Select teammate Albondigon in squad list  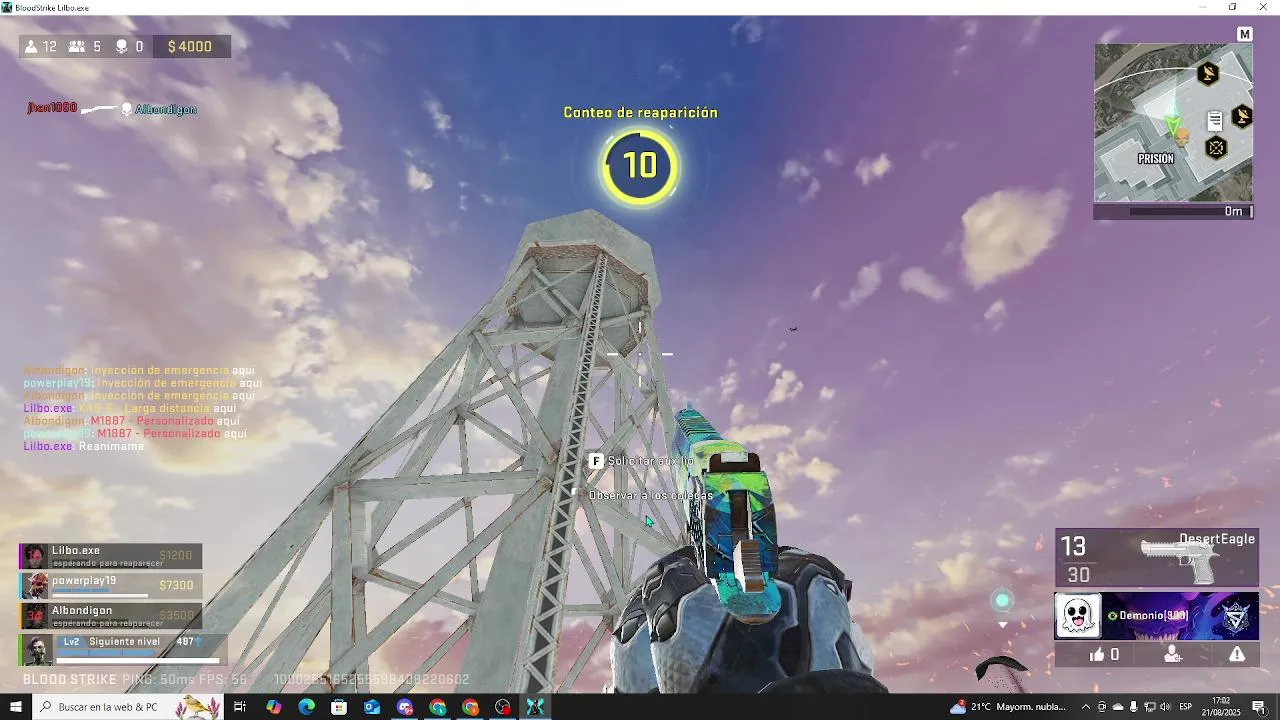point(111,616)
